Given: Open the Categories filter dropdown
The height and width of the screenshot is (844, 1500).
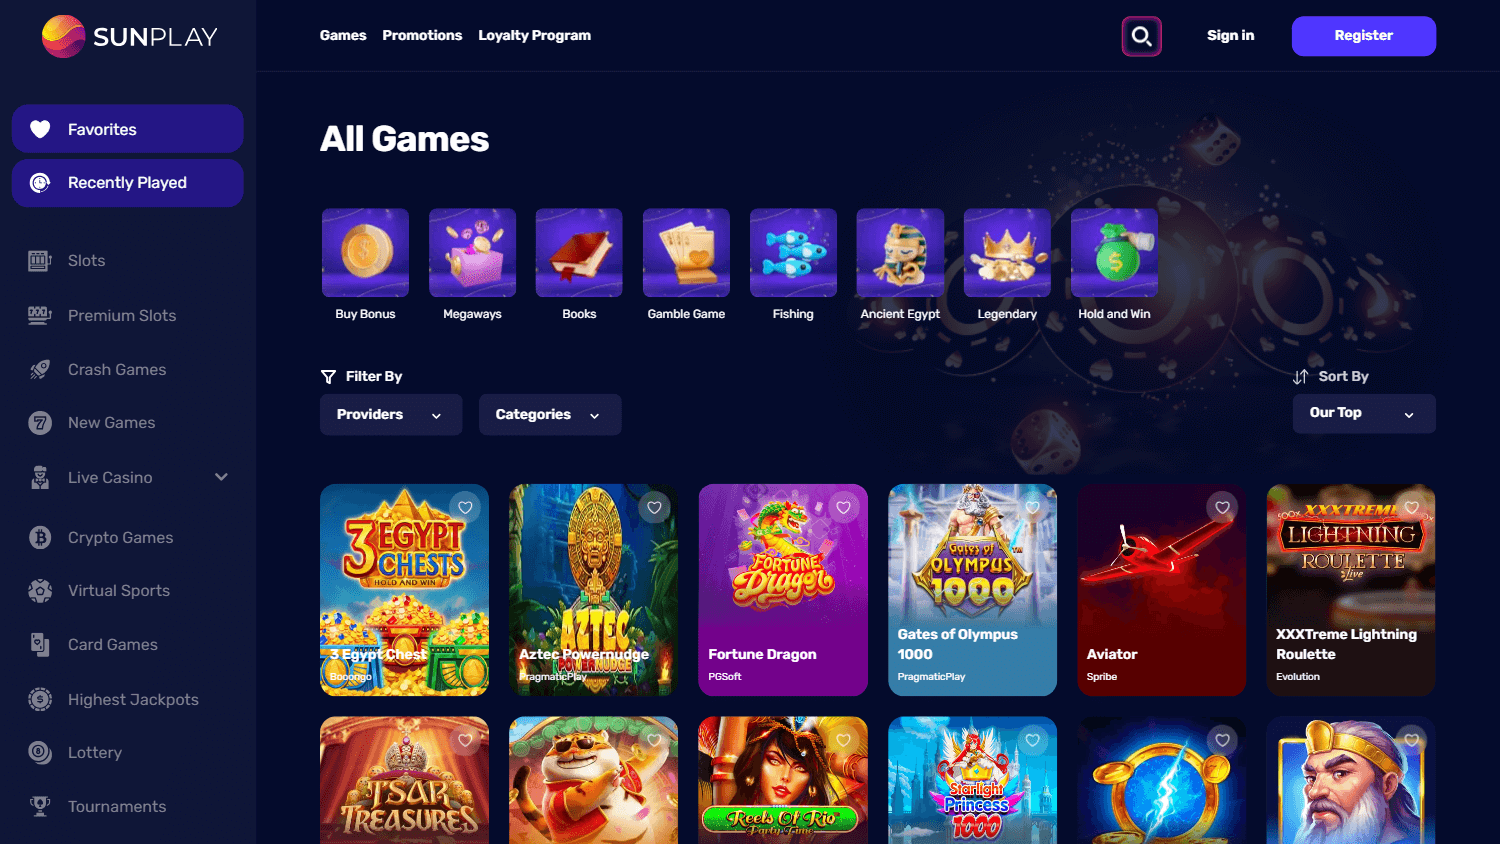Looking at the screenshot, I should [x=550, y=414].
